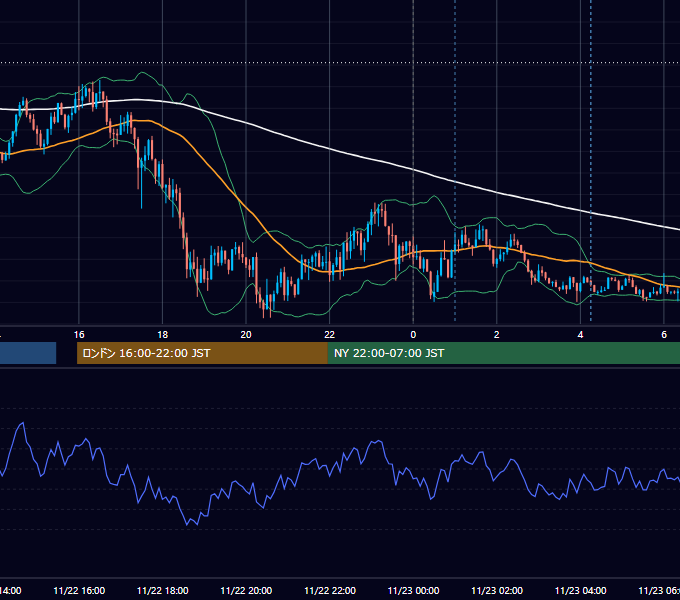This screenshot has width=680, height=600.
Task: Click the 11/23 00:00 time label
Action: point(413,590)
